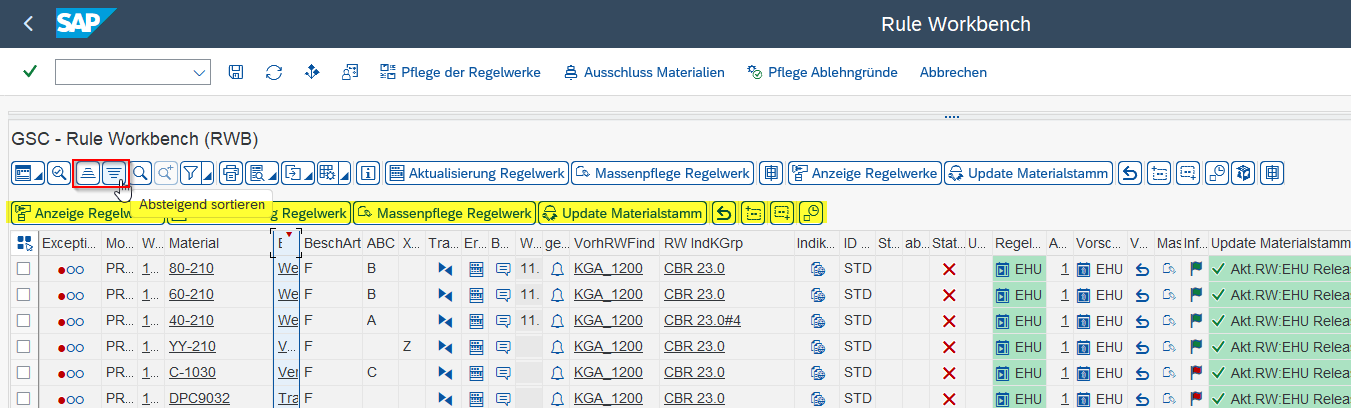Open the information 'i' icon
The image size is (1351, 408).
(369, 173)
